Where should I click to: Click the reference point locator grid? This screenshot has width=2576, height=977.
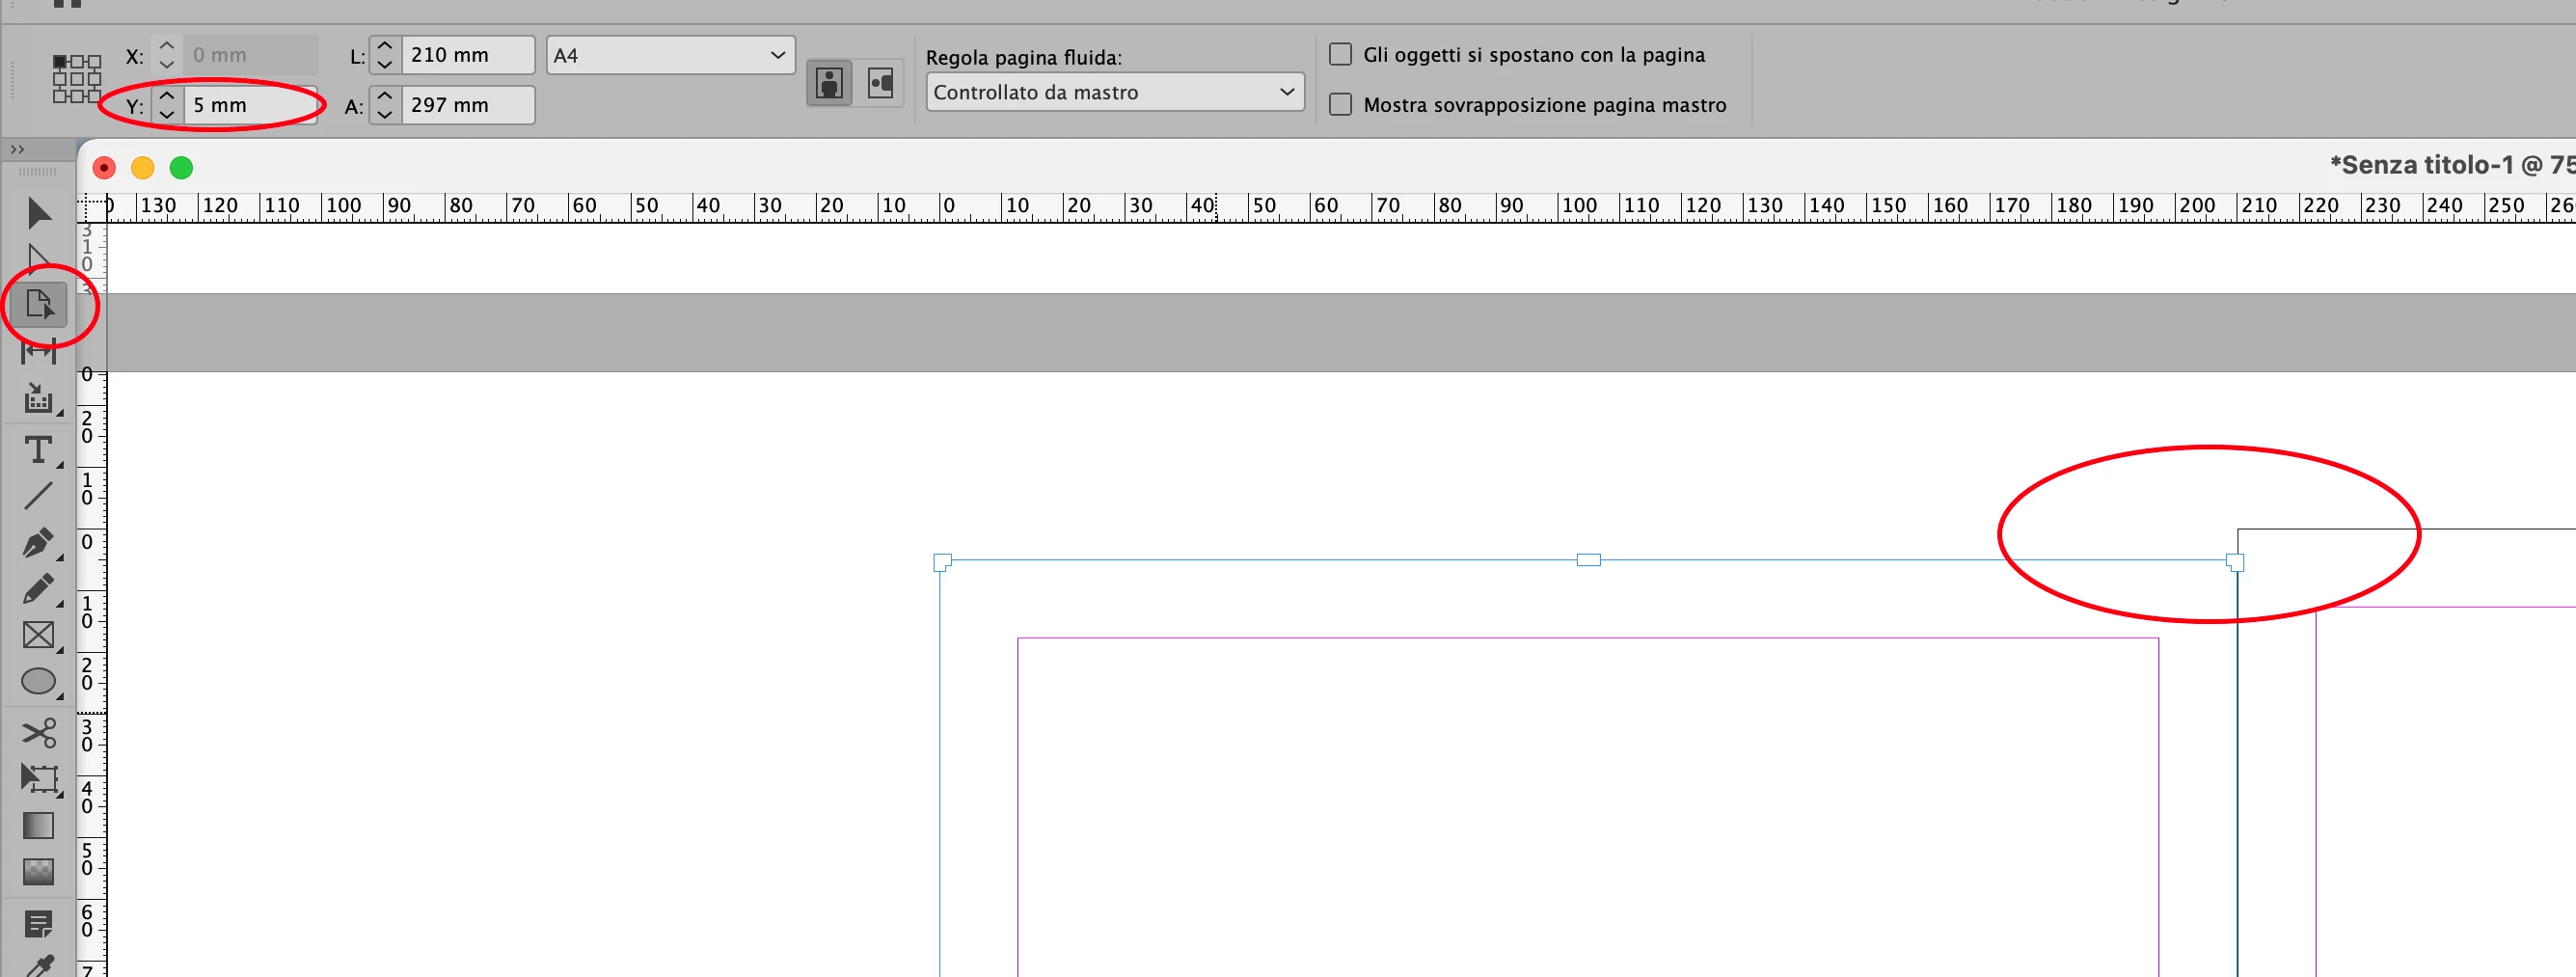tap(77, 79)
